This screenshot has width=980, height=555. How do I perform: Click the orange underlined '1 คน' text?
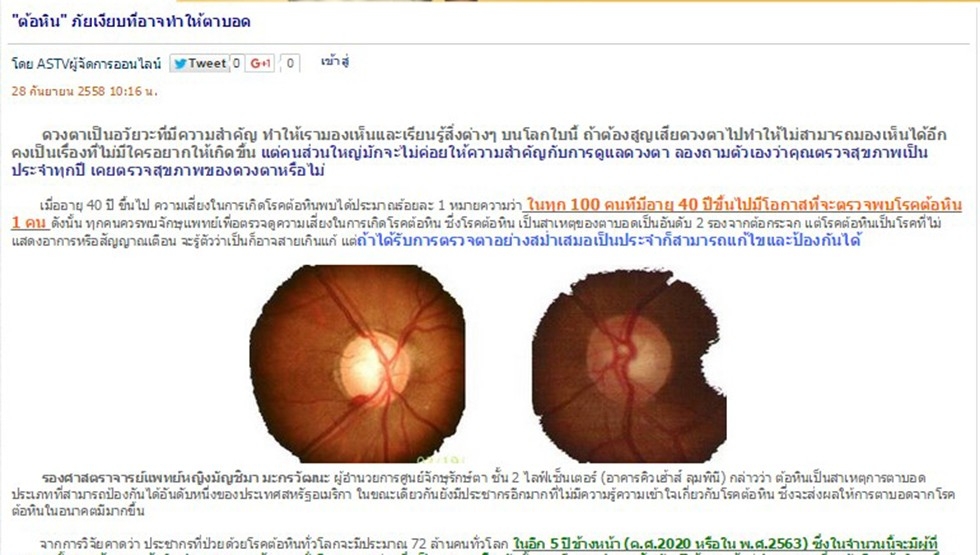click(x=29, y=222)
